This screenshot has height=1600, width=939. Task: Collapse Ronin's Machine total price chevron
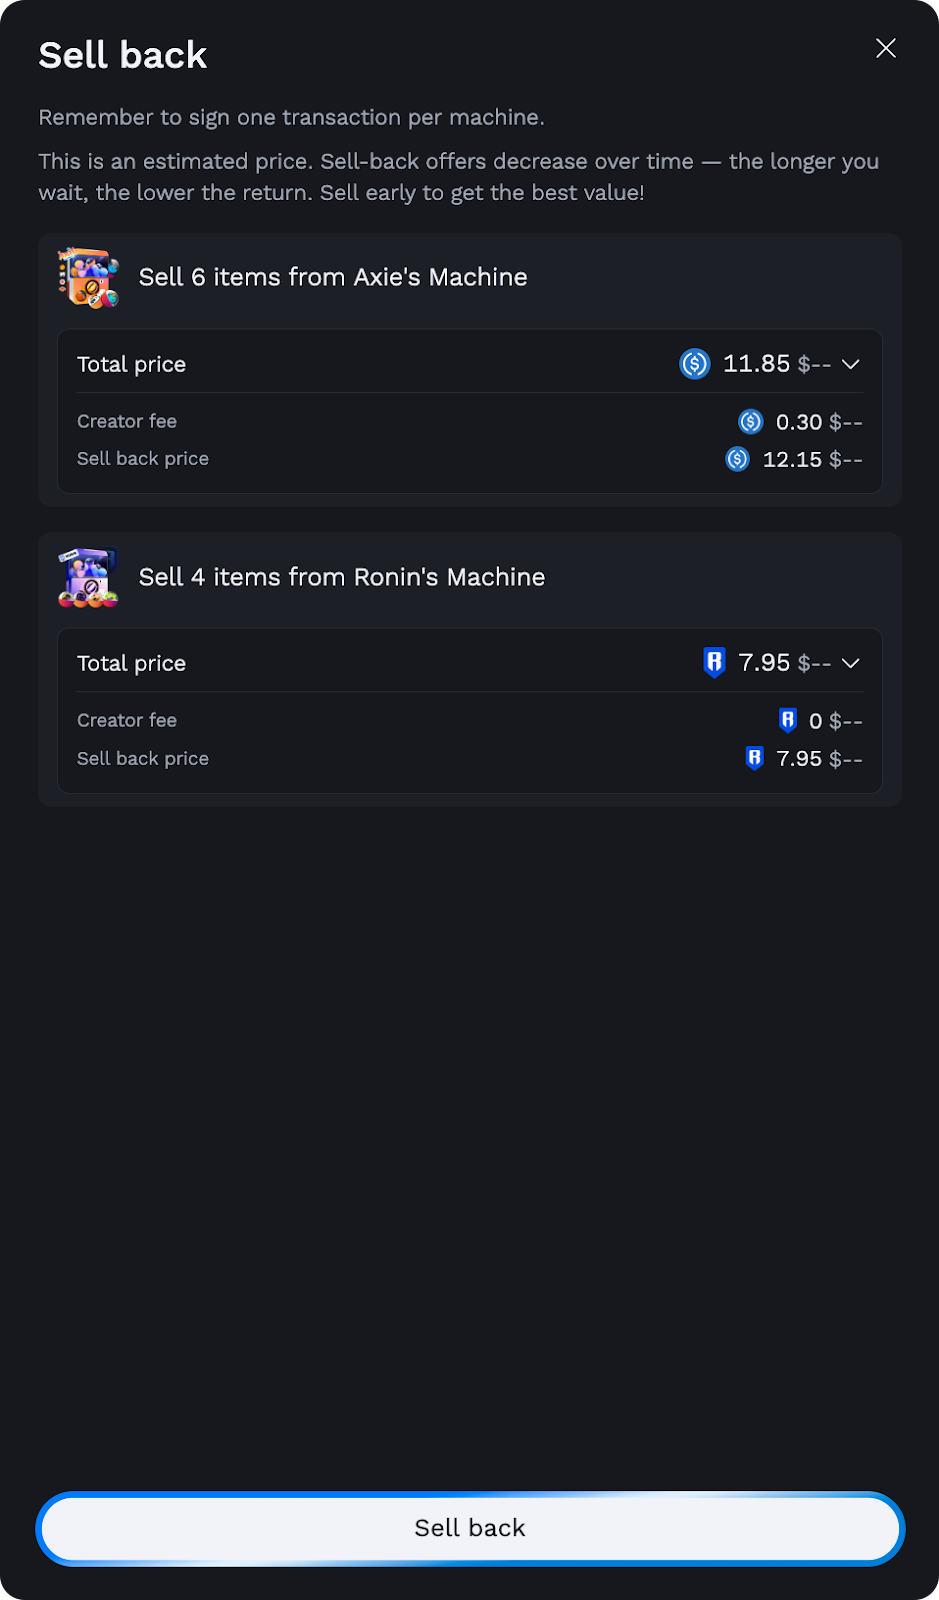851,663
